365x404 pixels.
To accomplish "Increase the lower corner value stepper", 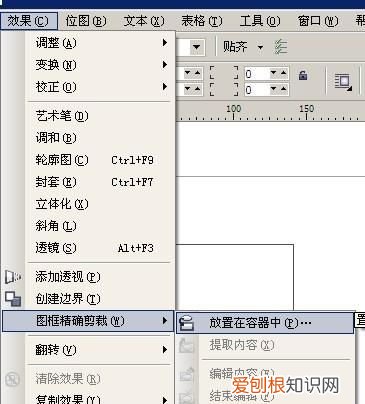I will coord(283,89).
